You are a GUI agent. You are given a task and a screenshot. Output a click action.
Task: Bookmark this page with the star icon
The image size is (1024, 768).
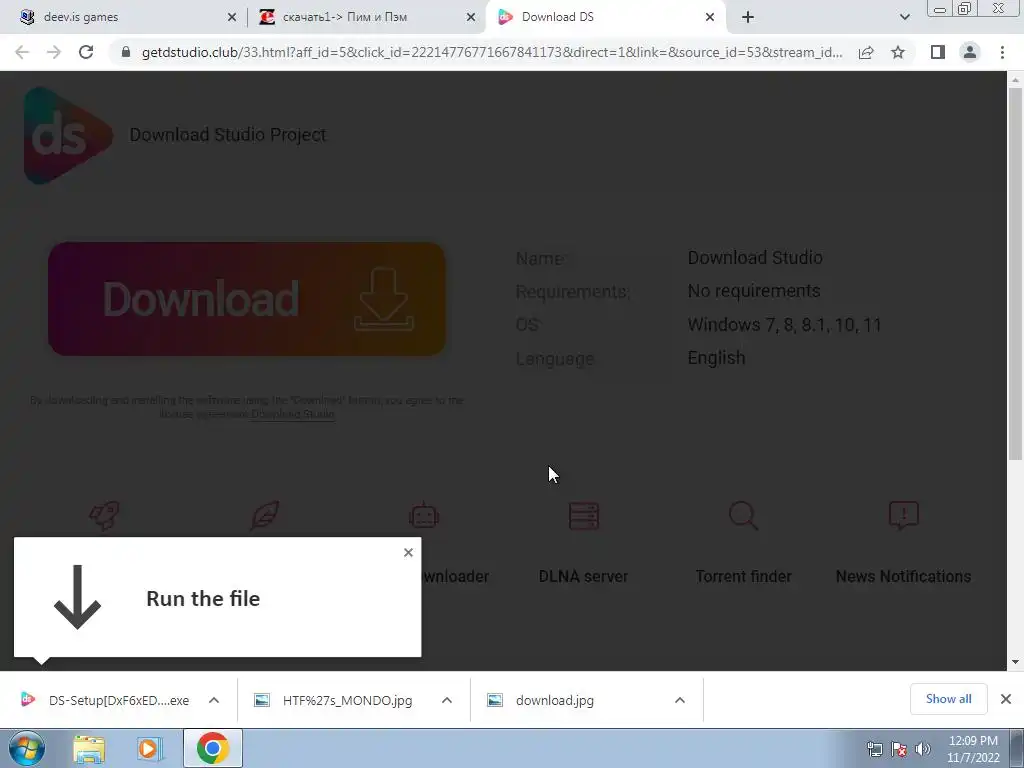click(x=898, y=52)
